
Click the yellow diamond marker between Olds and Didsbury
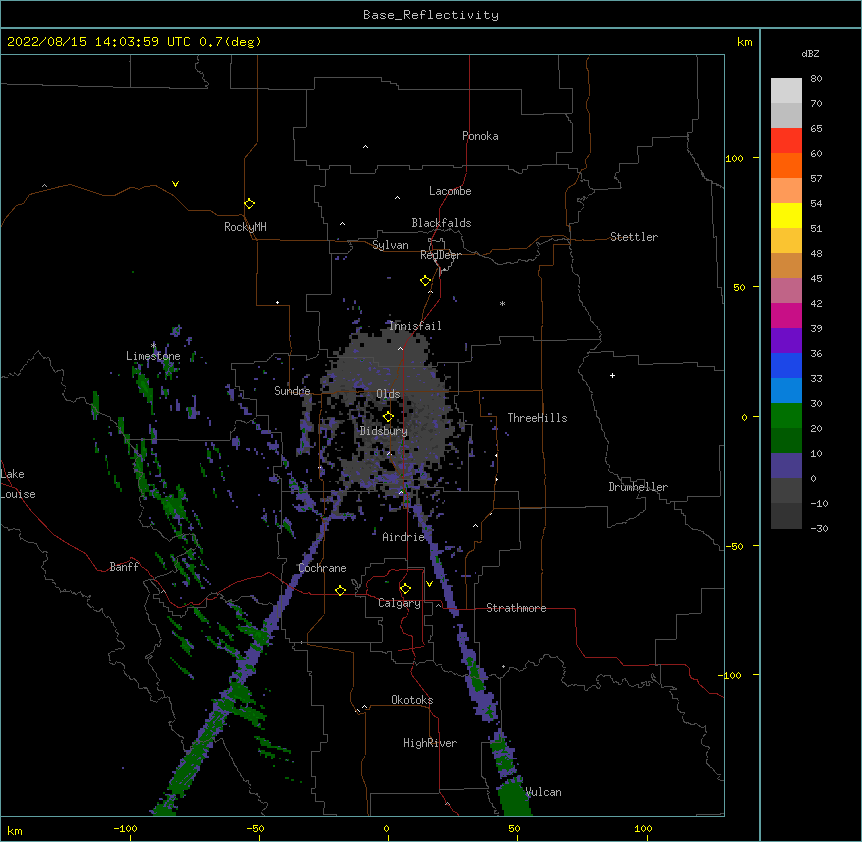point(388,417)
